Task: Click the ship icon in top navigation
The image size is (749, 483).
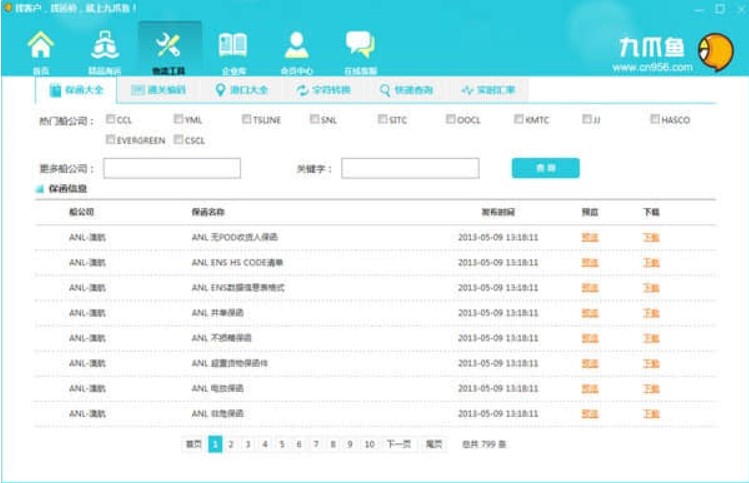Action: point(104,46)
